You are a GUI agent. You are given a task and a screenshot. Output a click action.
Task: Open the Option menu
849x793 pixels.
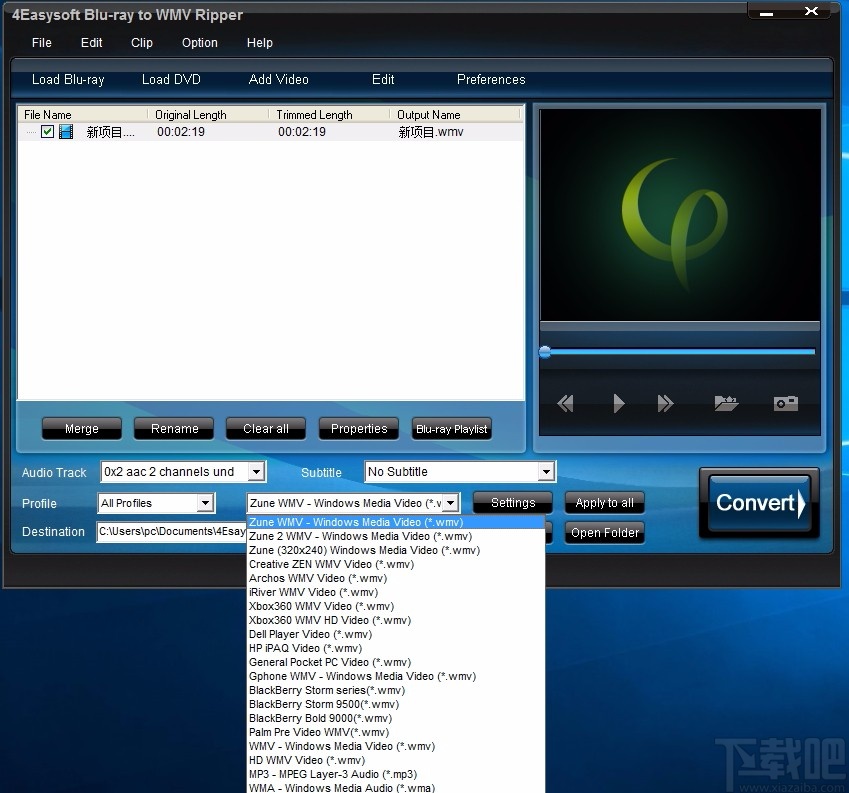(199, 43)
